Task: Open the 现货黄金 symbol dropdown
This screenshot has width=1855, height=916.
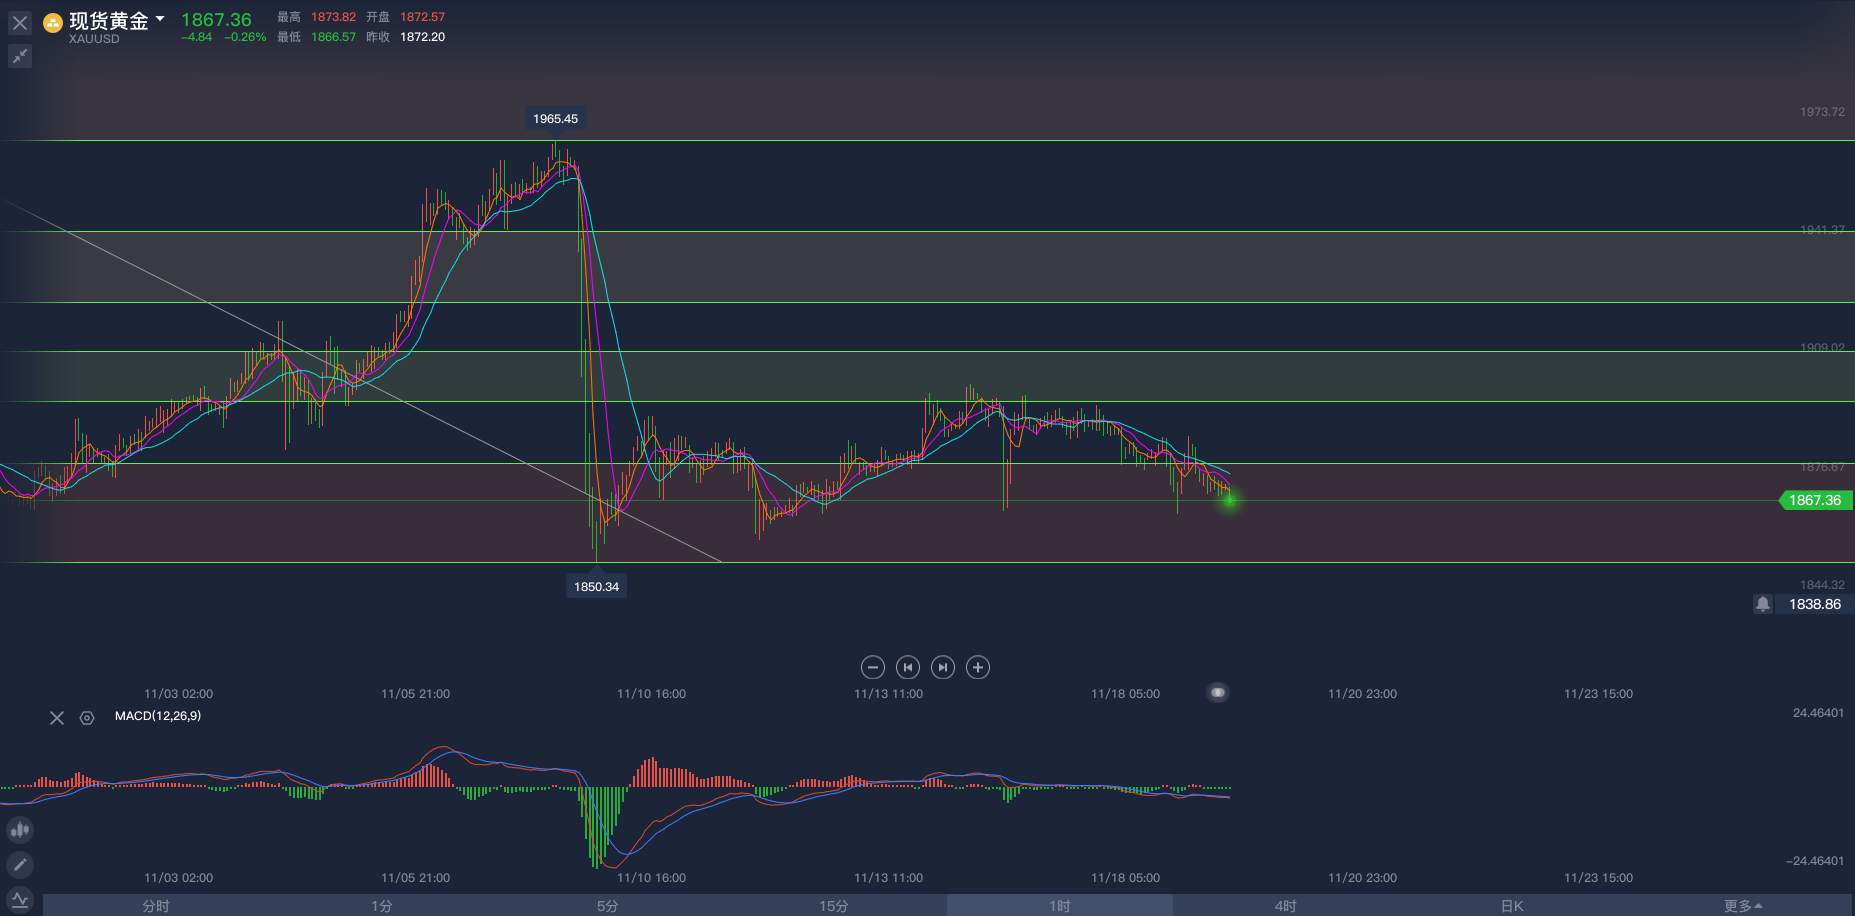Action: tap(117, 21)
